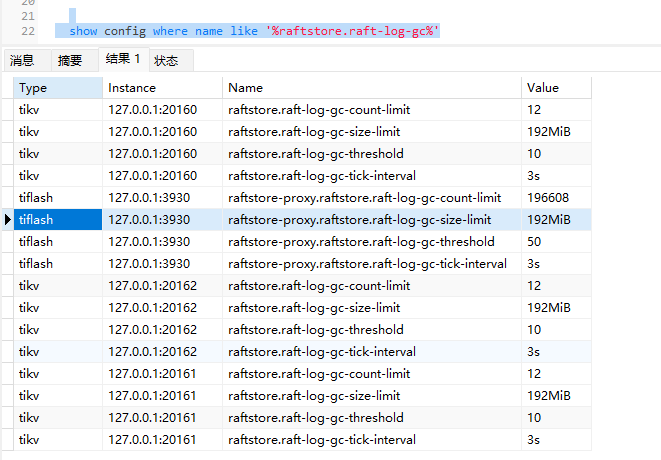
Task: Click the Instance column header
Action: [x=162, y=88]
